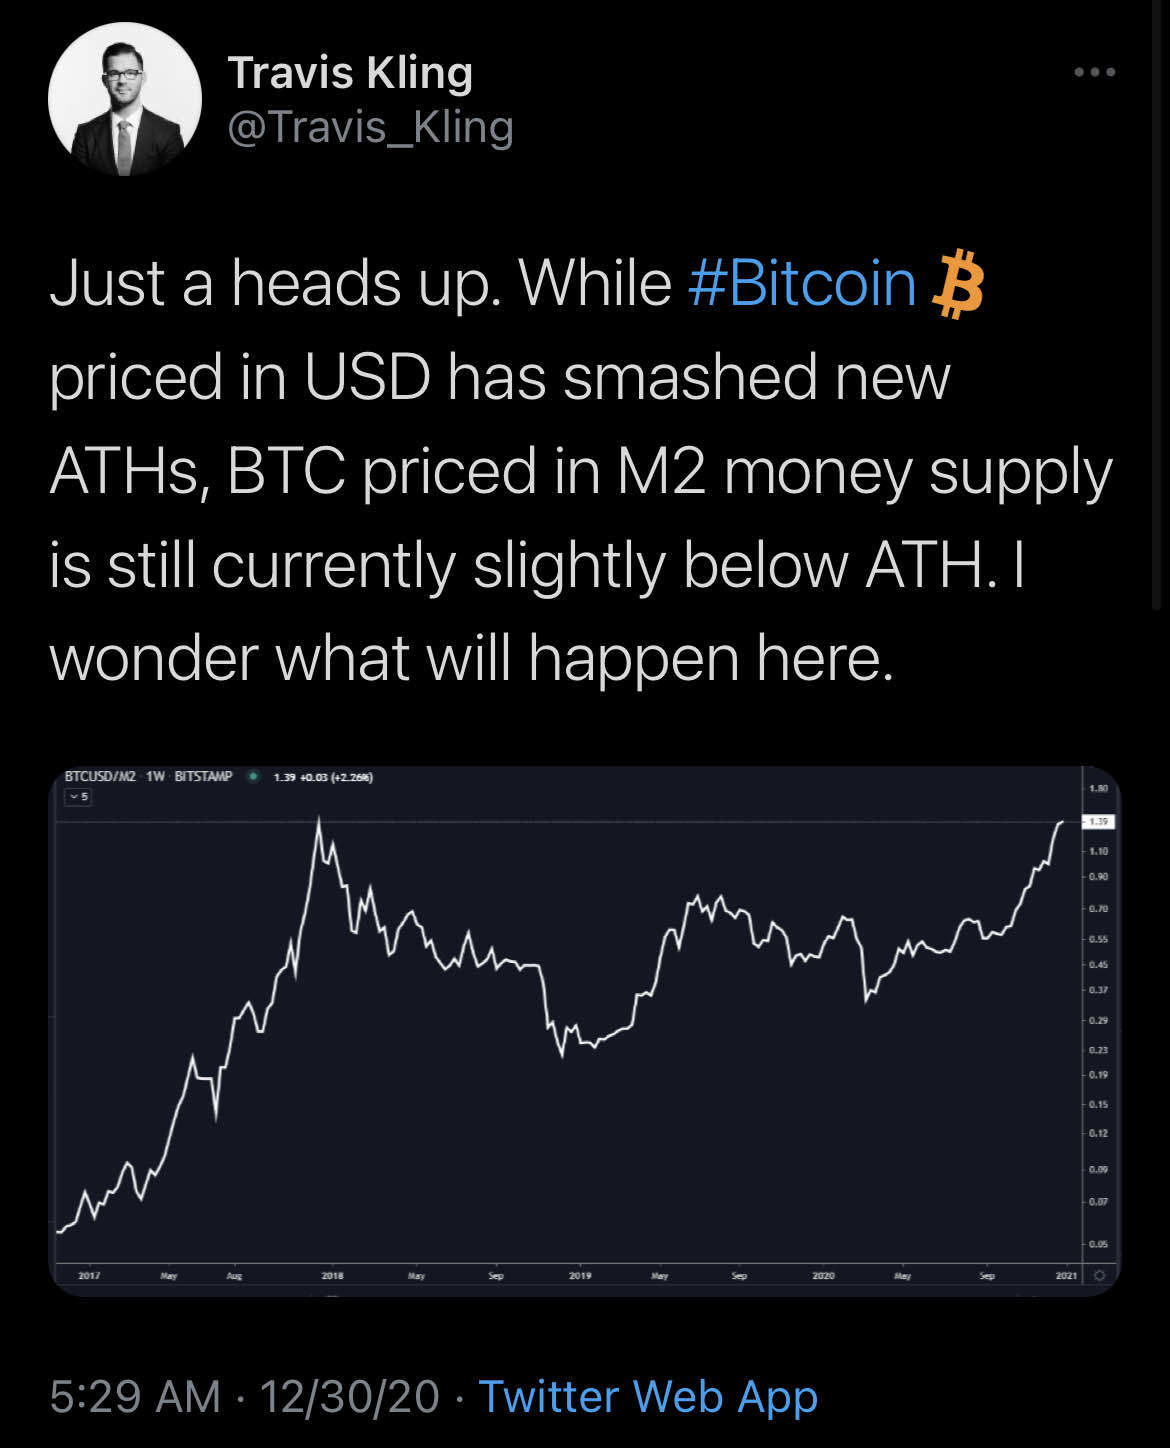Click the green market status dot
This screenshot has height=1448, width=1170.
(253, 776)
